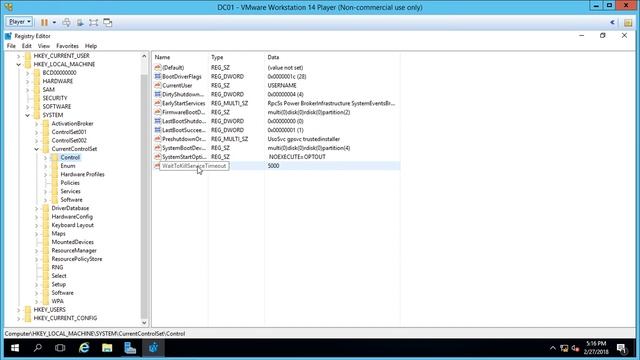The image size is (640, 360).
Task: Open the Windows Start menu
Action: pyautogui.click(x=15, y=348)
